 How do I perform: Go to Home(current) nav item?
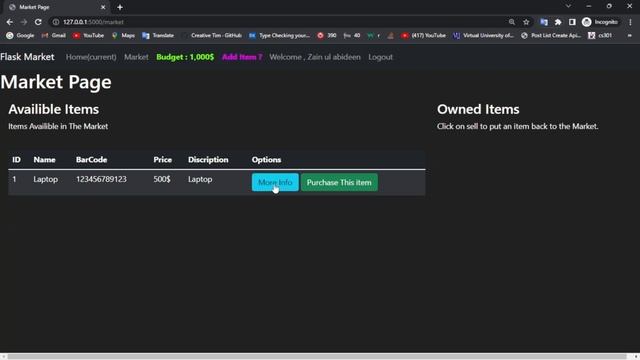[91, 57]
